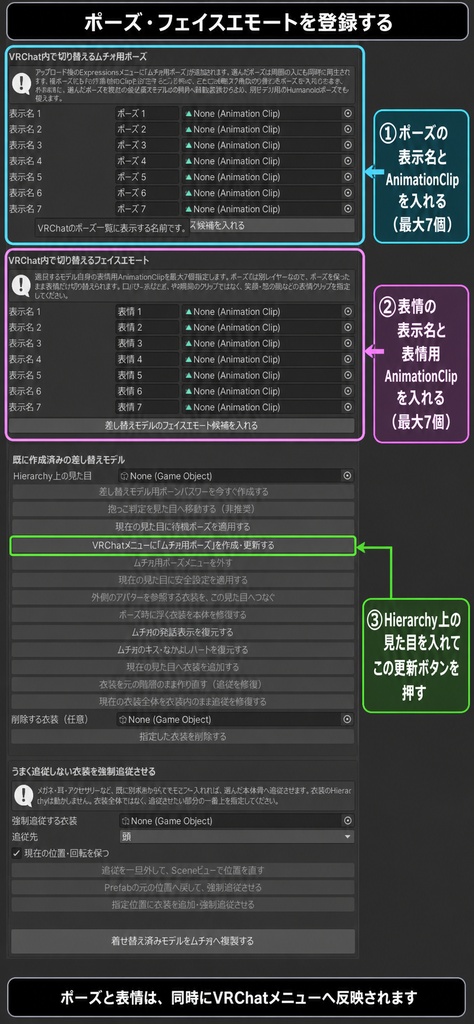
Task: Click ムチヲのキス・なかよしハートを復元する button
Action: point(183,650)
